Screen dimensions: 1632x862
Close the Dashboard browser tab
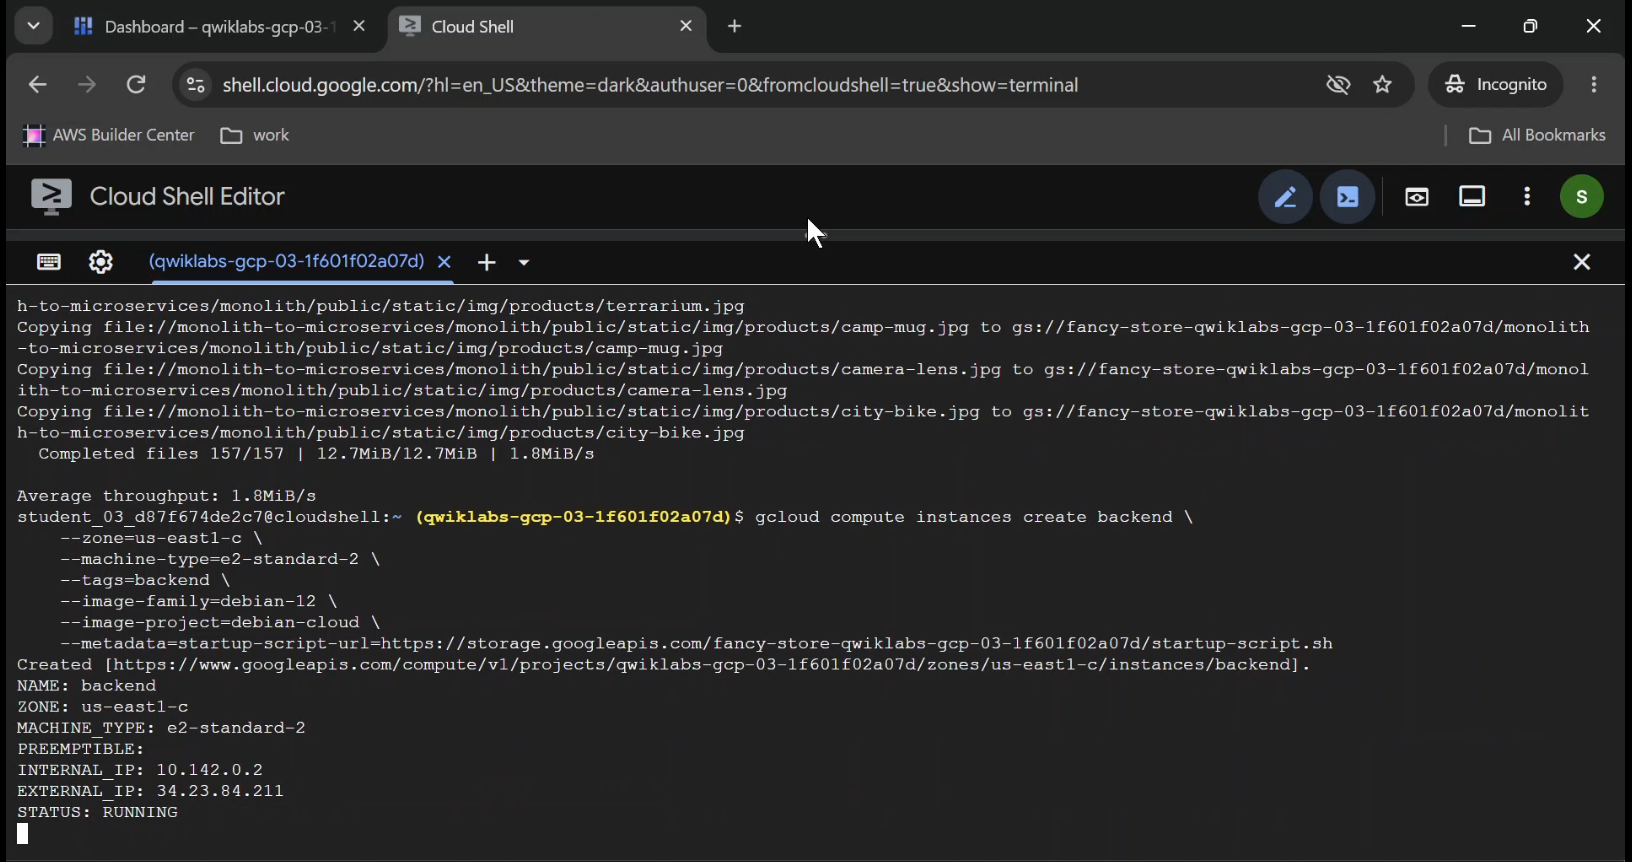point(360,27)
